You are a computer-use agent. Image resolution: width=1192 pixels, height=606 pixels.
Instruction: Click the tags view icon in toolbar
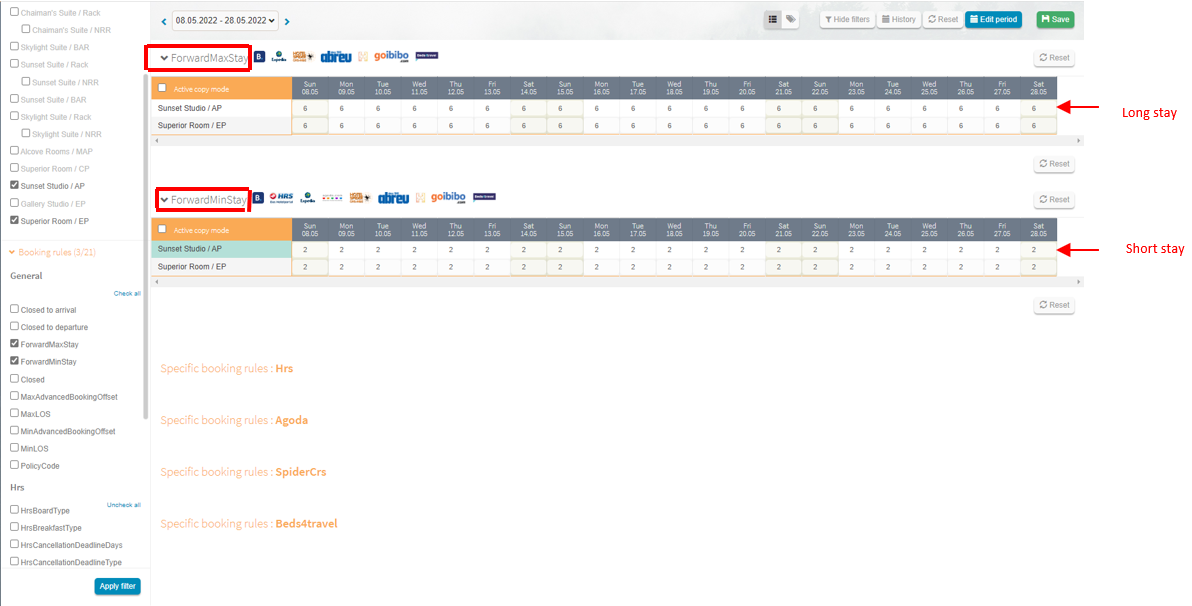[790, 19]
